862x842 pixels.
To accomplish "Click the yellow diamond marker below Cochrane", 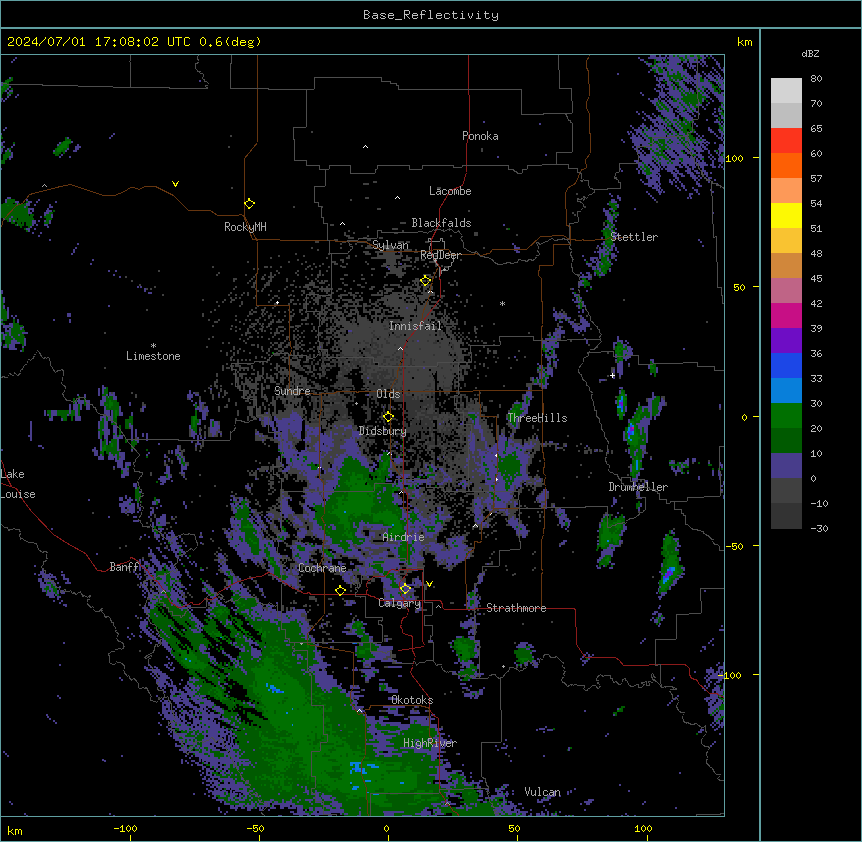I will (x=340, y=590).
